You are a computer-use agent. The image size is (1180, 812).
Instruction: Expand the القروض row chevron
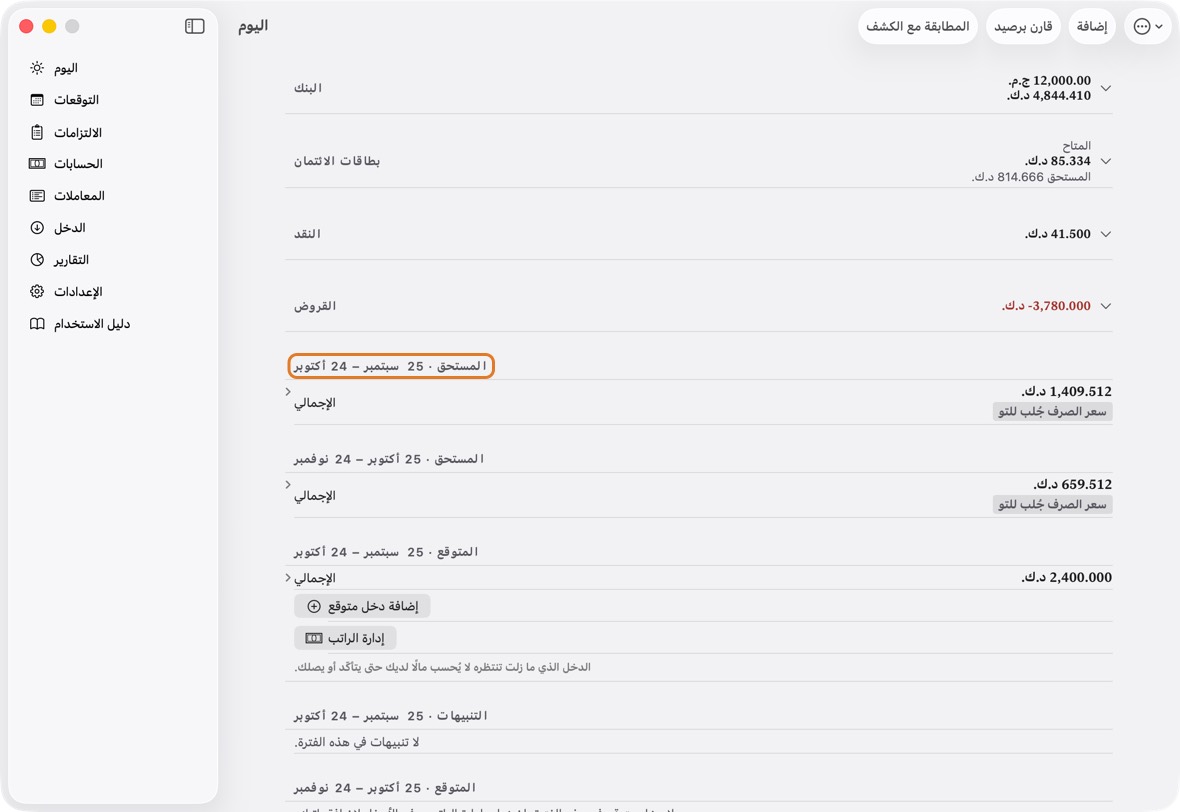tap(1105, 306)
